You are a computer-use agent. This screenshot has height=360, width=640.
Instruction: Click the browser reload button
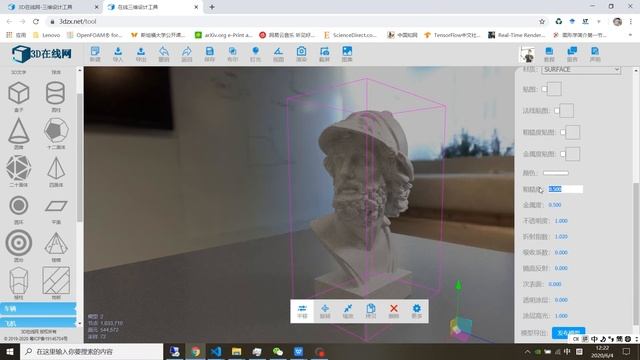36,21
